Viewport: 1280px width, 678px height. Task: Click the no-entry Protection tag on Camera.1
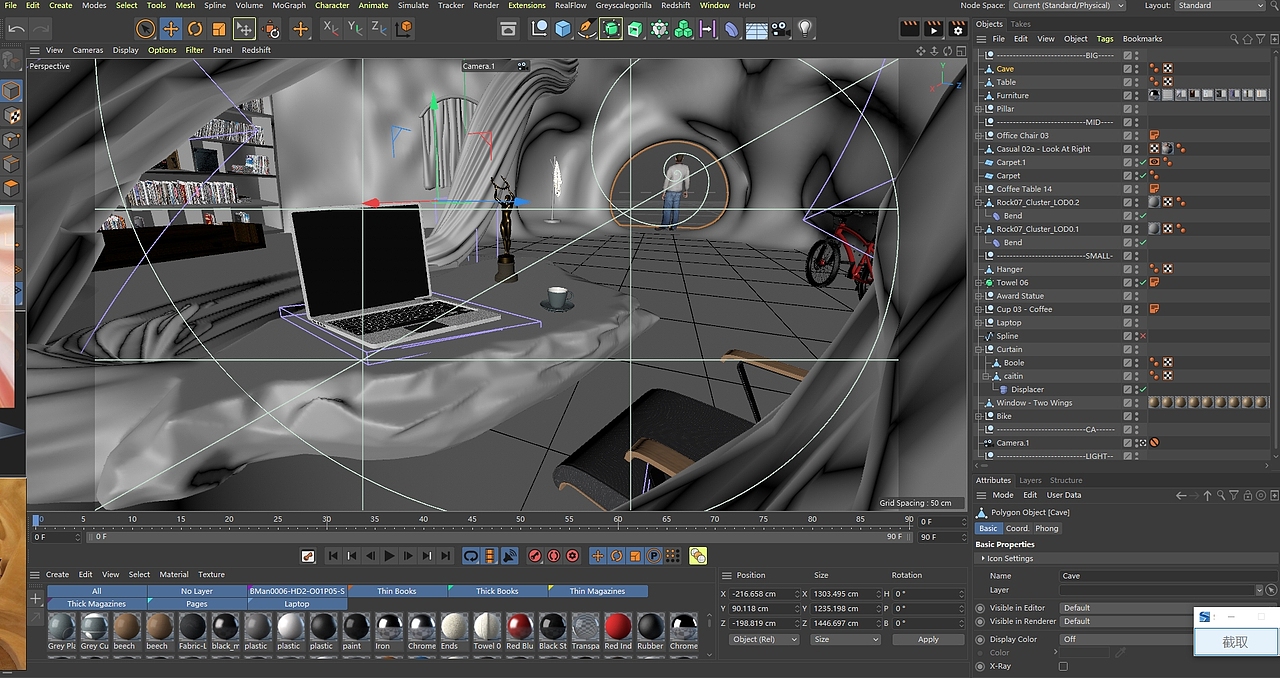[1153, 442]
